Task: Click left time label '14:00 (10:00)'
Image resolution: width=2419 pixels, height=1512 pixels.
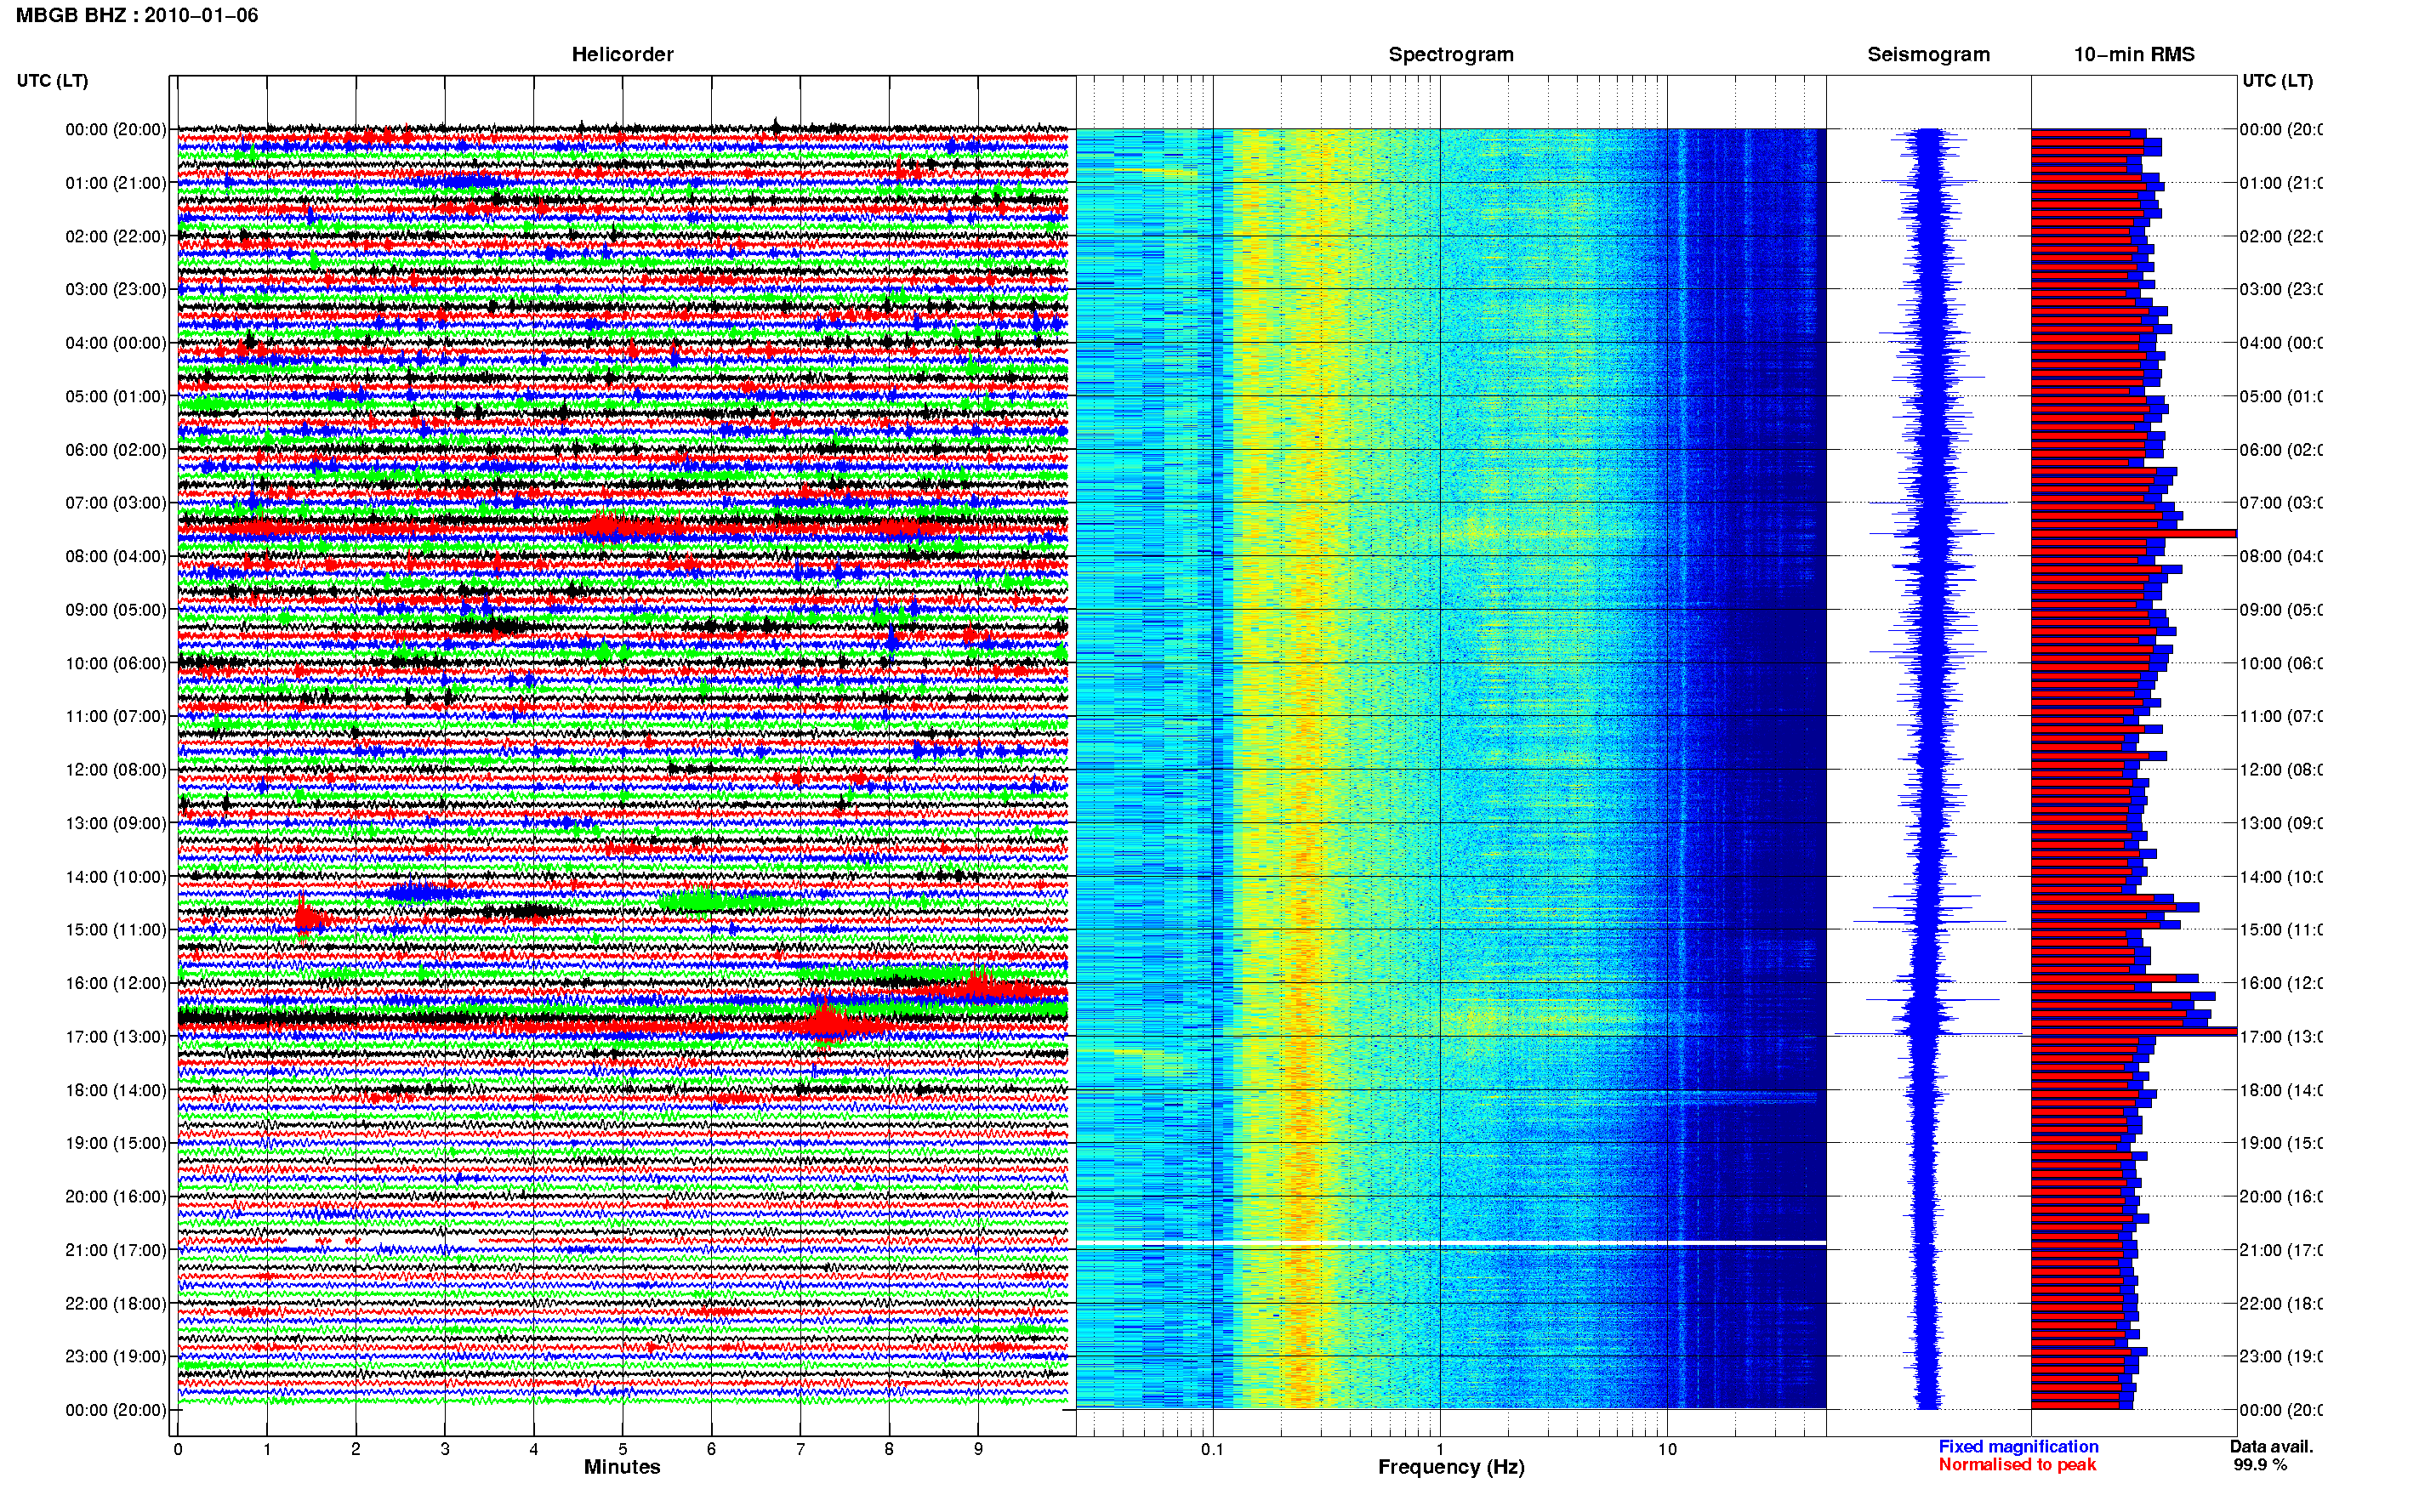Action: coord(116,877)
